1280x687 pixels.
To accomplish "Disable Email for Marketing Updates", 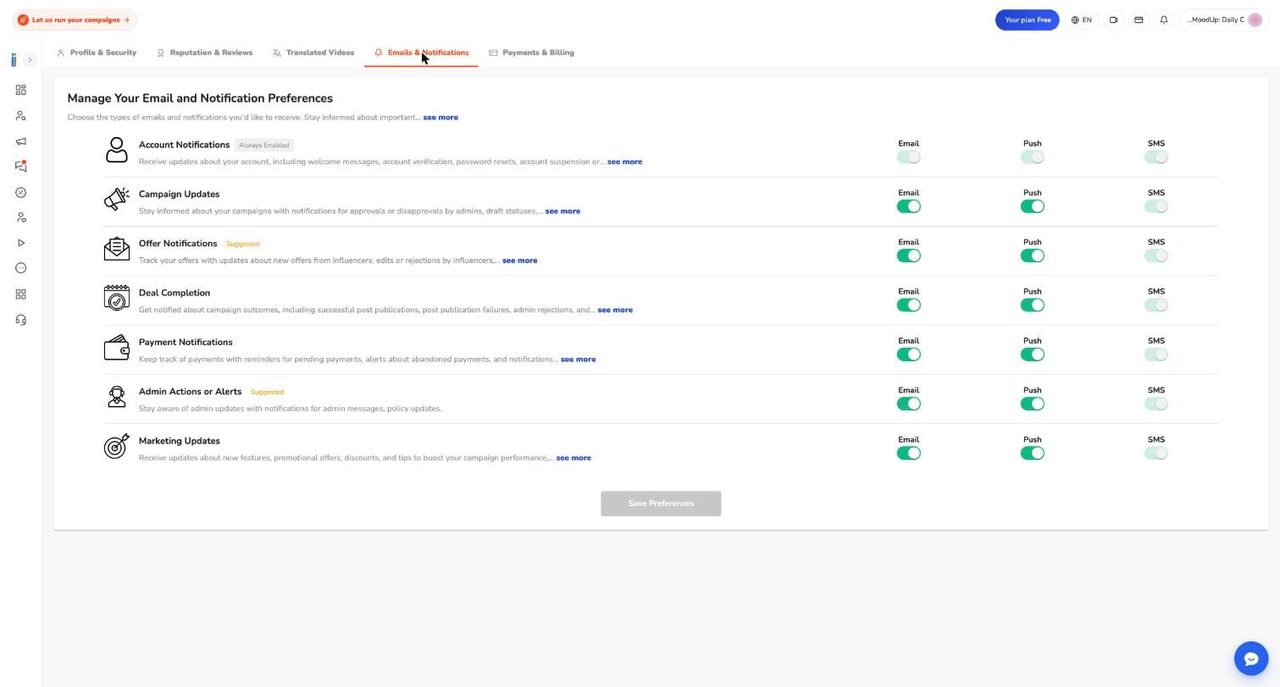I will click(908, 453).
